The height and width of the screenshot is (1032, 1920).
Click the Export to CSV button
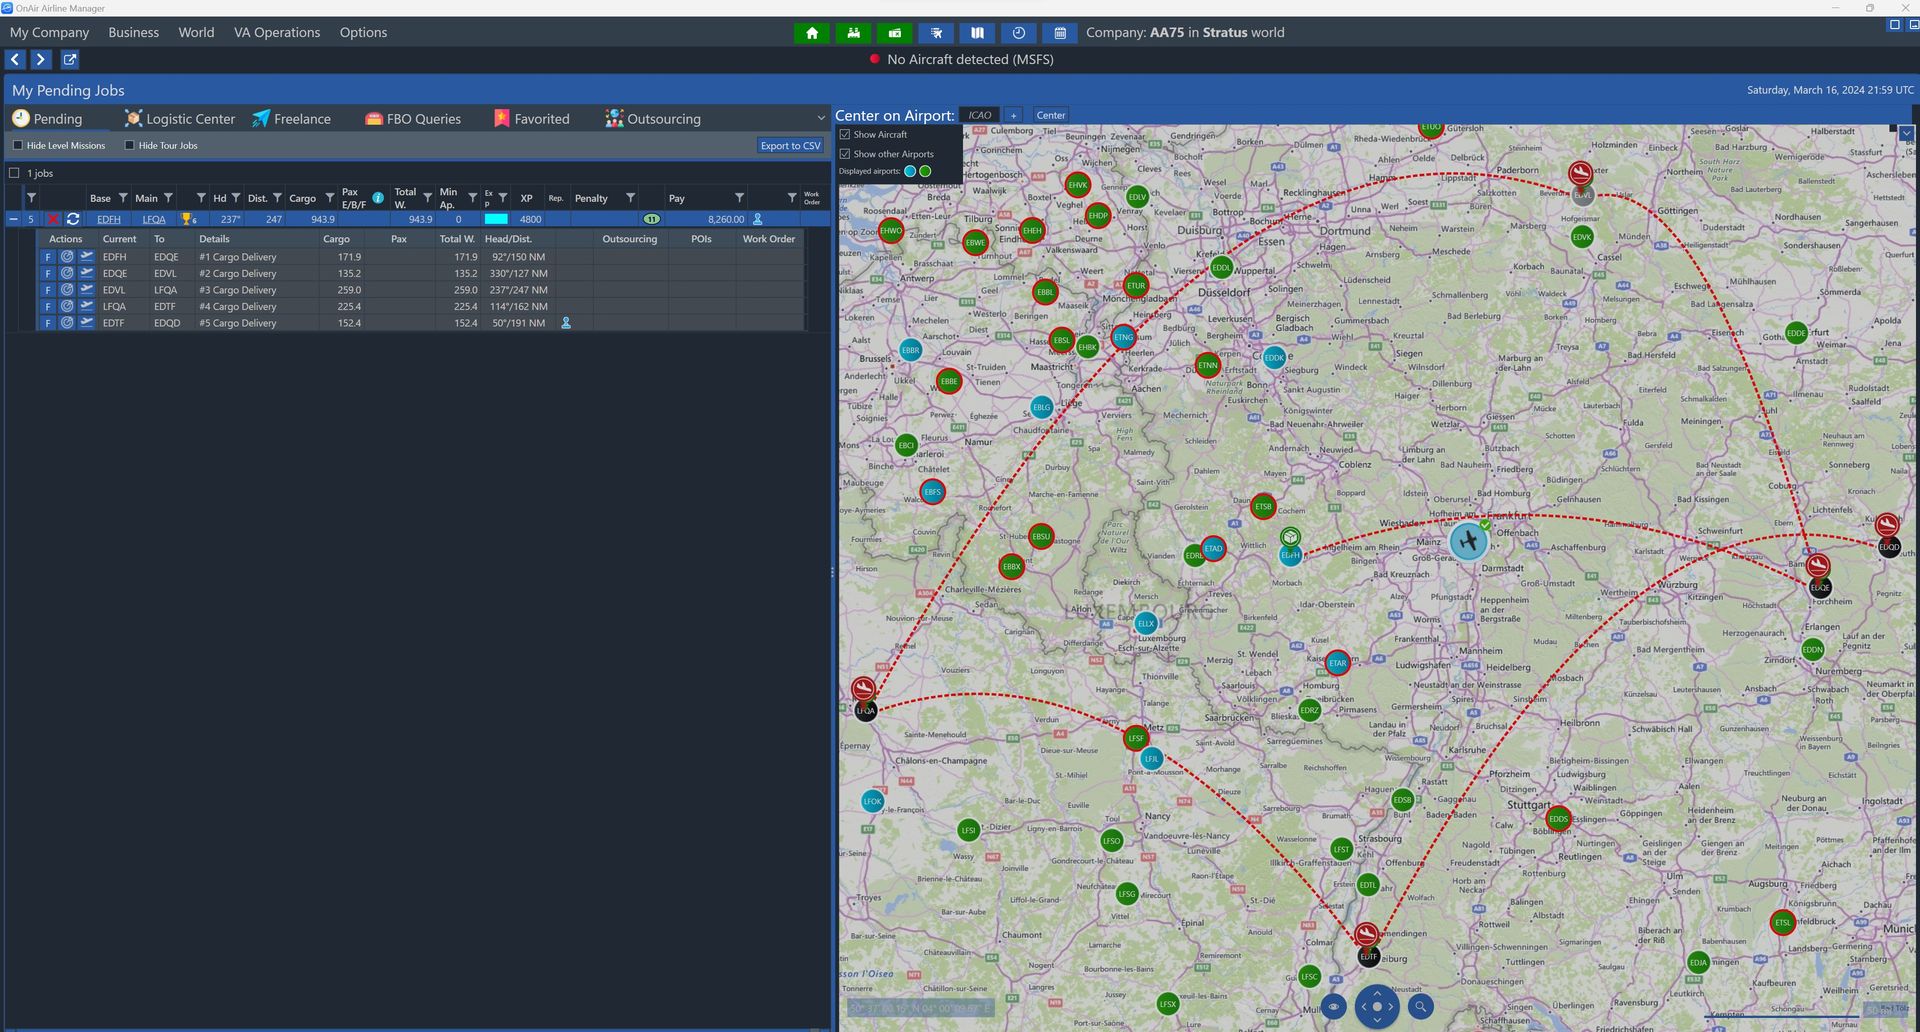point(790,146)
